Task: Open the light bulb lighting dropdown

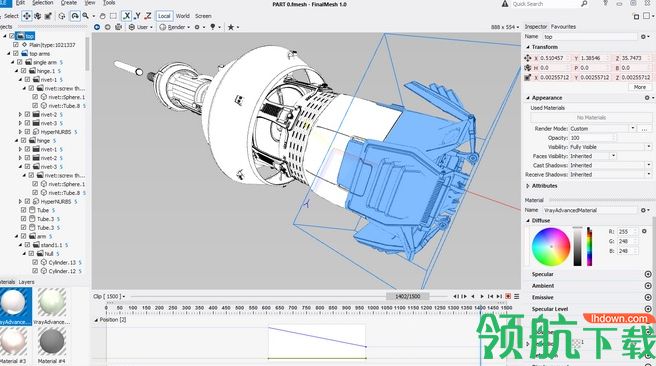Action: click(x=215, y=27)
